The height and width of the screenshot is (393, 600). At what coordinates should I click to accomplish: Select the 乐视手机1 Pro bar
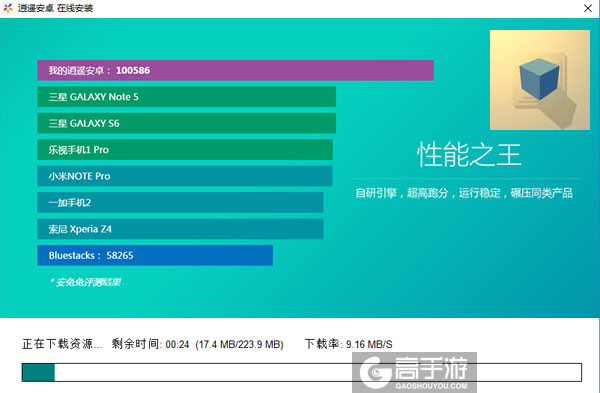[x=185, y=150]
